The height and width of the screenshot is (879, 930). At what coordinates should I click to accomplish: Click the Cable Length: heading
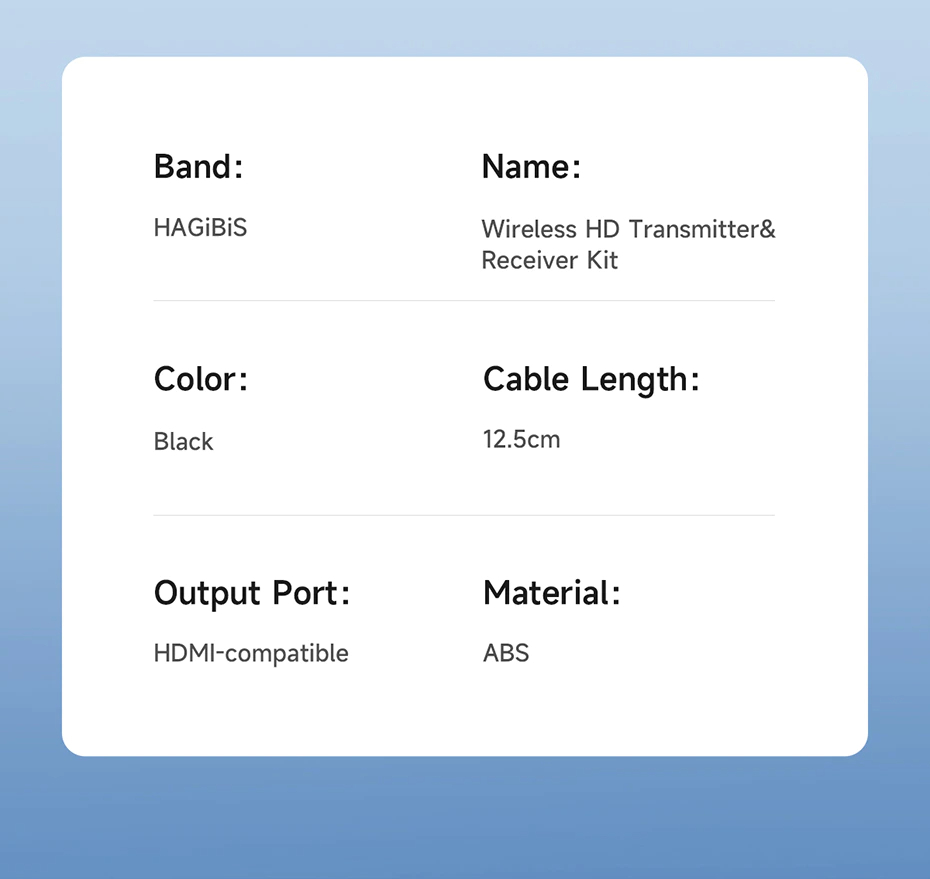[x=591, y=380]
